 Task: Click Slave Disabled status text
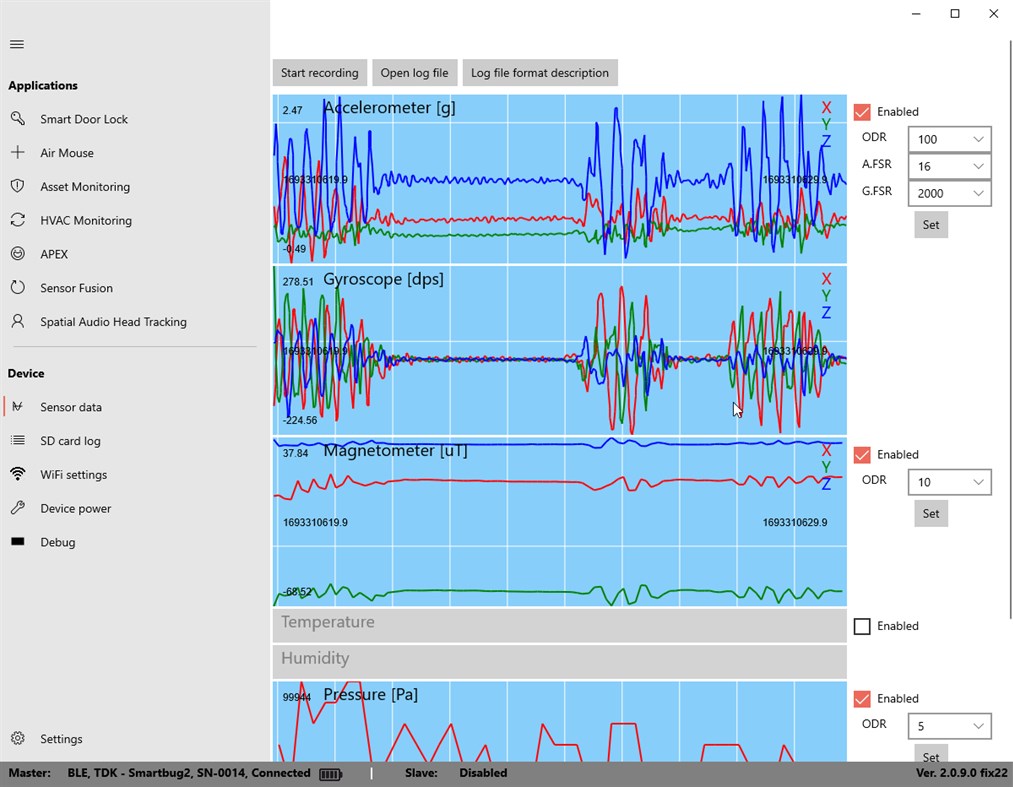[x=456, y=773]
